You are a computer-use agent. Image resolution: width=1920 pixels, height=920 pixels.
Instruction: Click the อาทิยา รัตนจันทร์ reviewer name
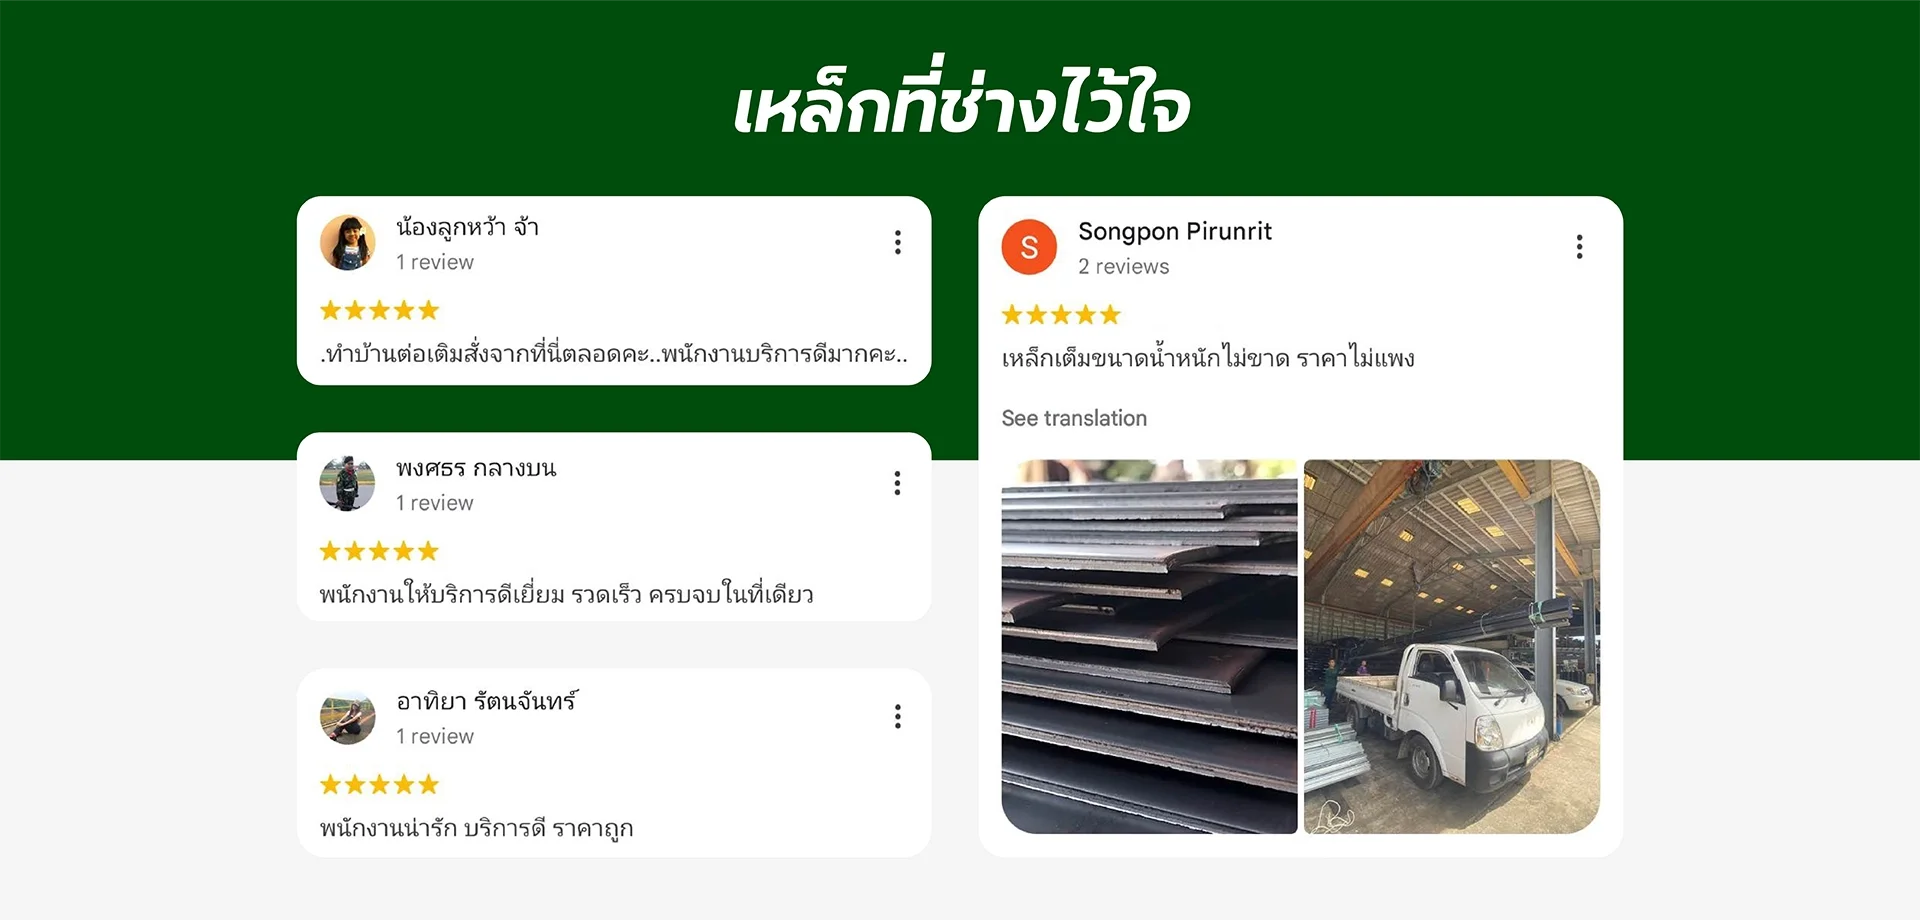point(487,701)
